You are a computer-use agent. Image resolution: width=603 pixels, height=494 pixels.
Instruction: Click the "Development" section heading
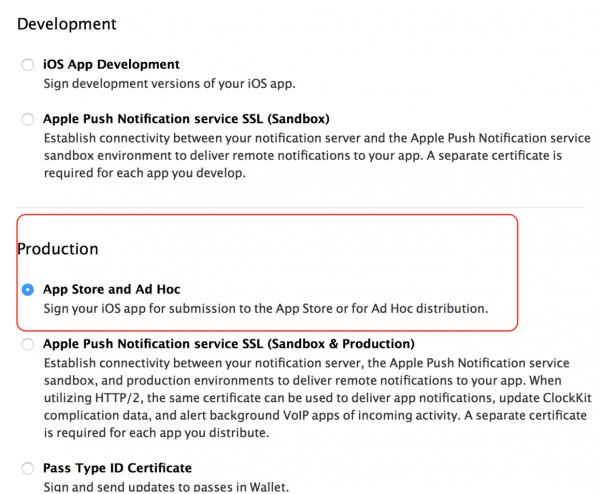click(67, 22)
